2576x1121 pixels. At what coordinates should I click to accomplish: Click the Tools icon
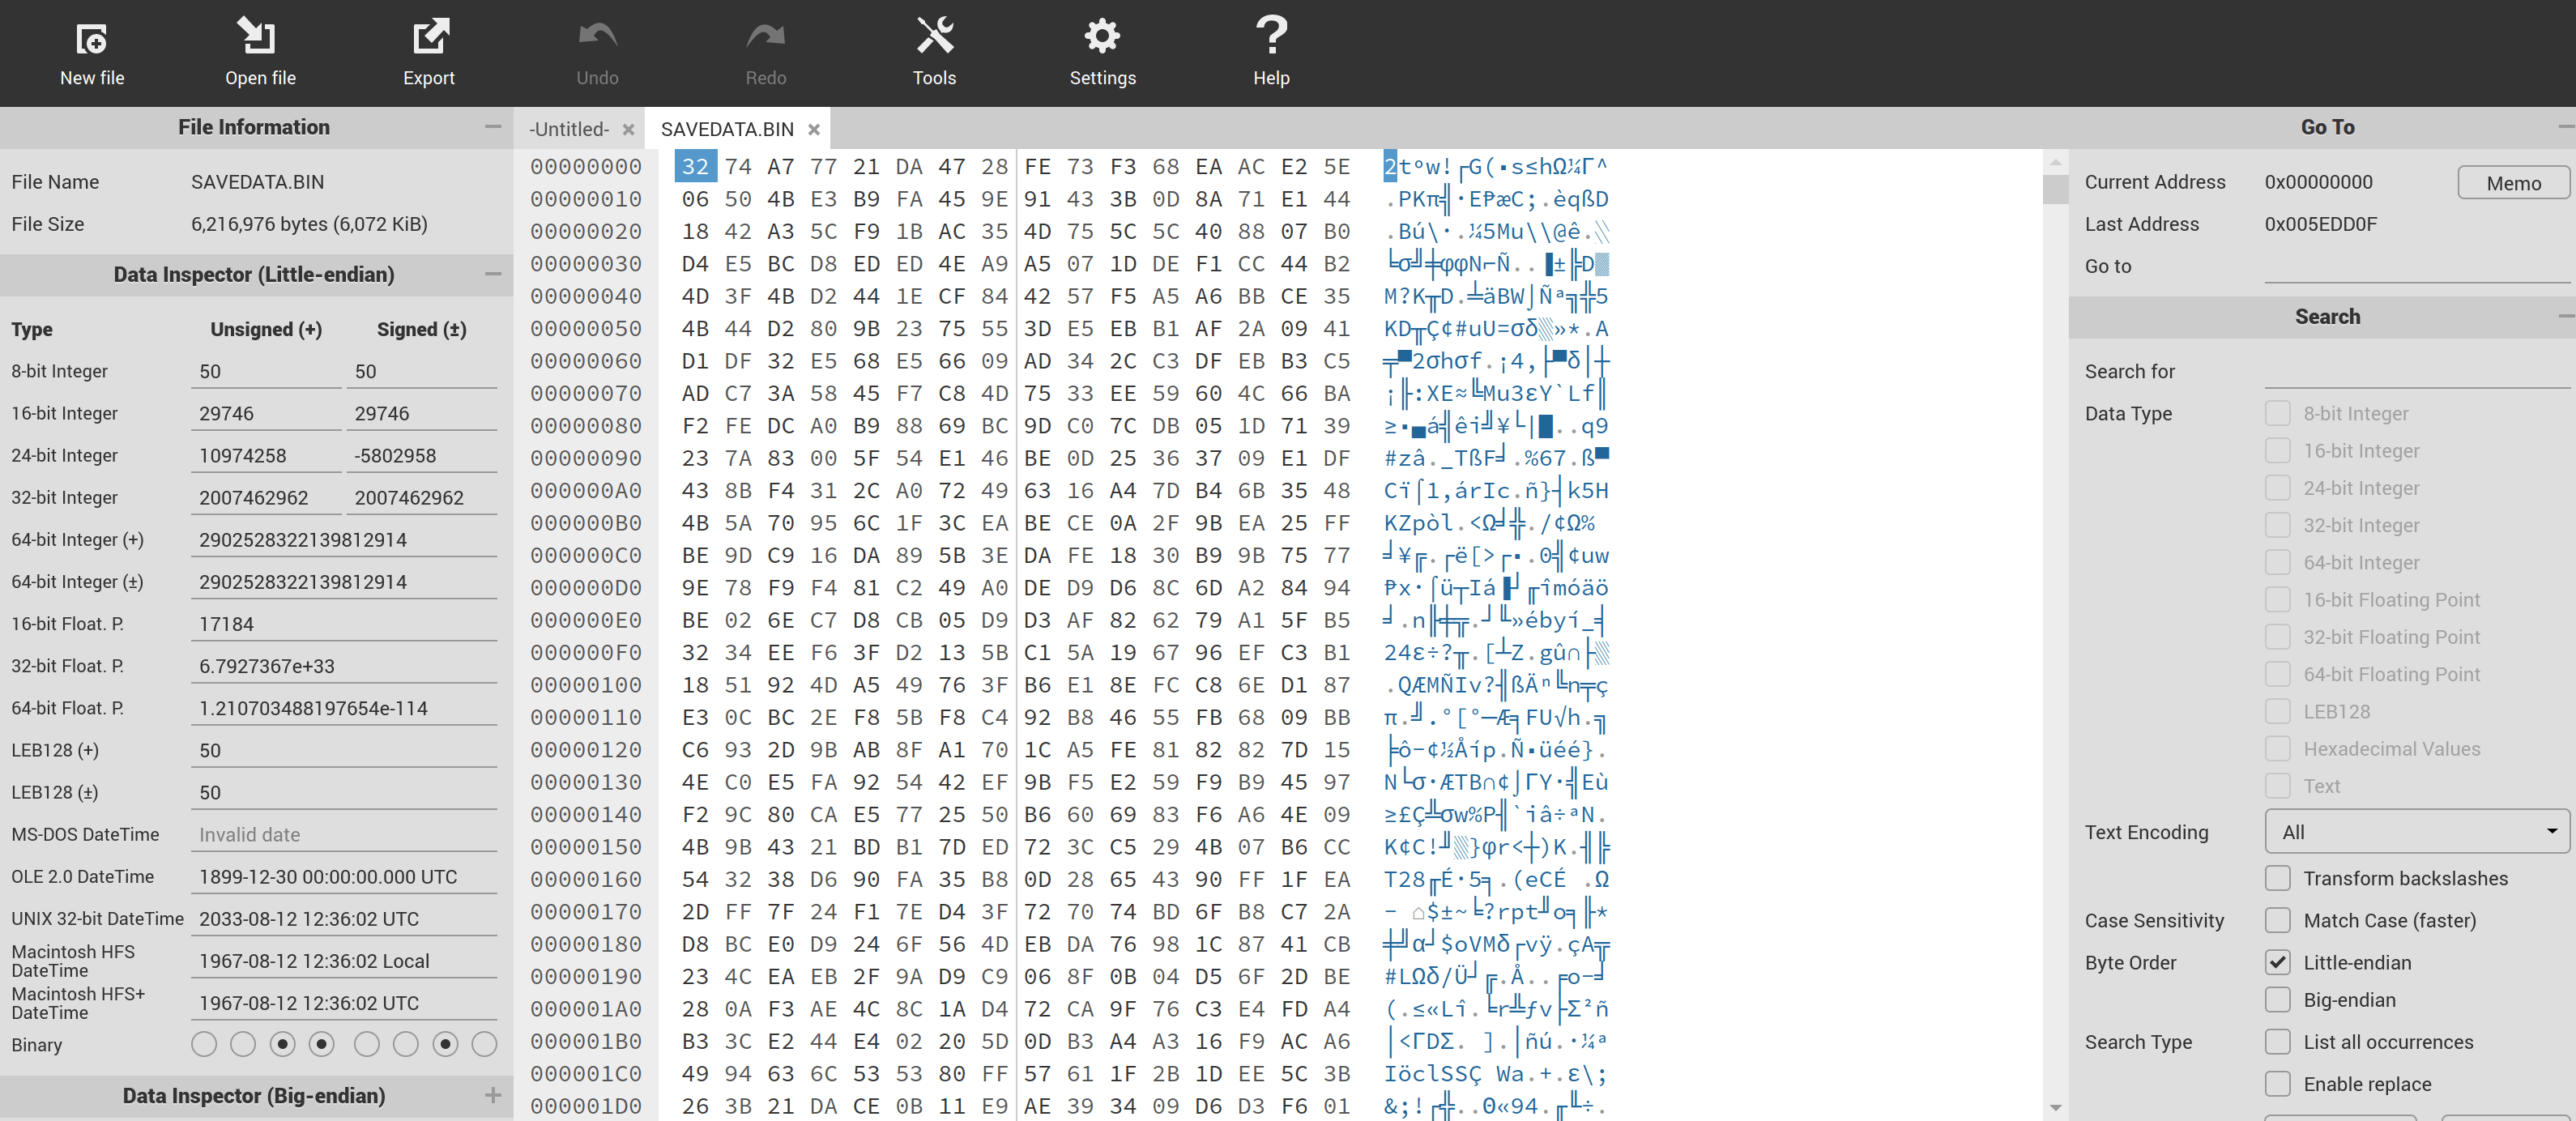point(935,49)
